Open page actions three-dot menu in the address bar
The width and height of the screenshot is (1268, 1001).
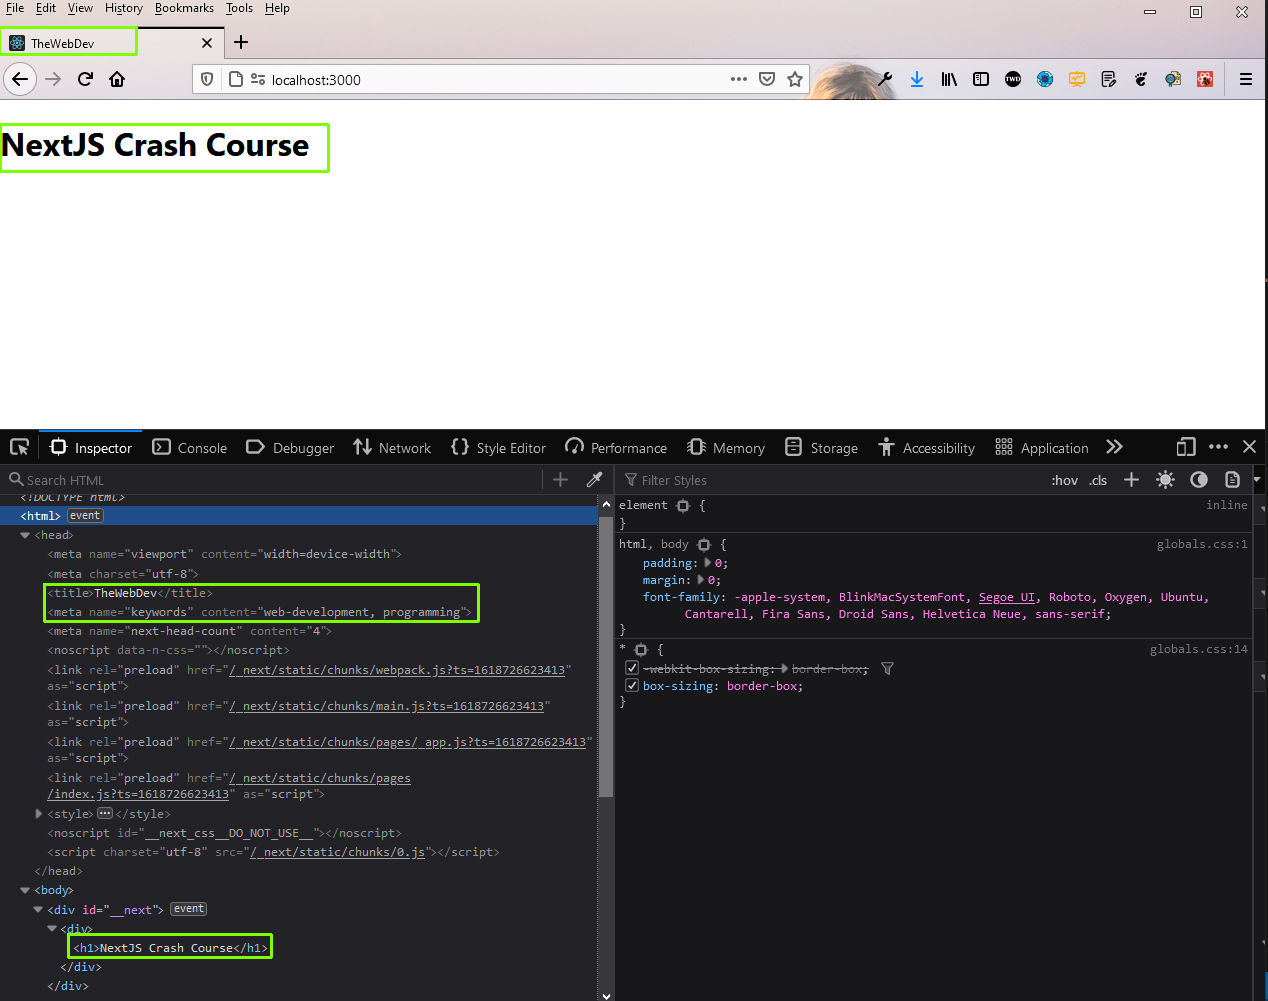(739, 79)
